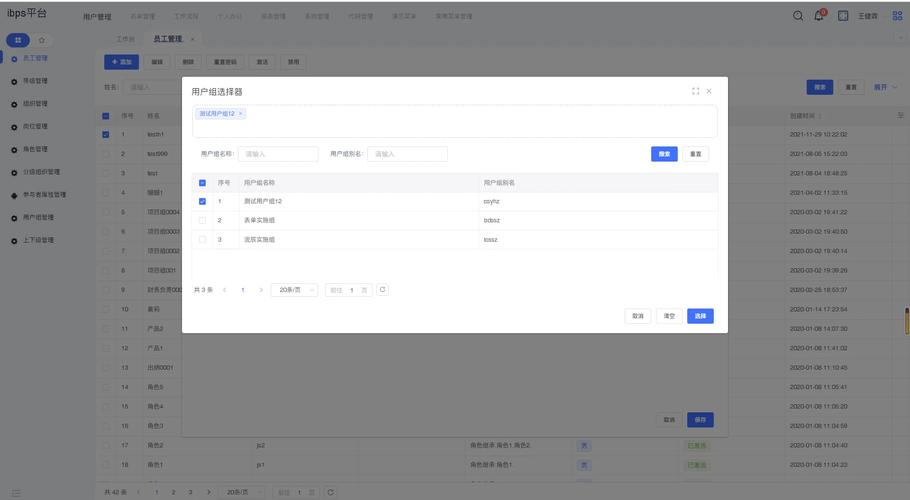Check the 流程实施组 row checkbox
Viewport: 910px width, 500px height.
point(203,239)
